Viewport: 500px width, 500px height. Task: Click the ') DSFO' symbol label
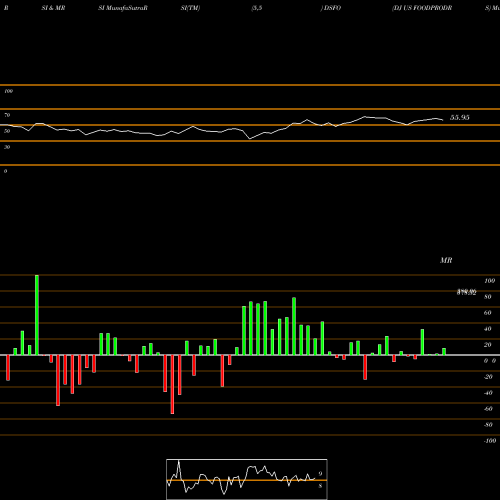[x=331, y=8]
